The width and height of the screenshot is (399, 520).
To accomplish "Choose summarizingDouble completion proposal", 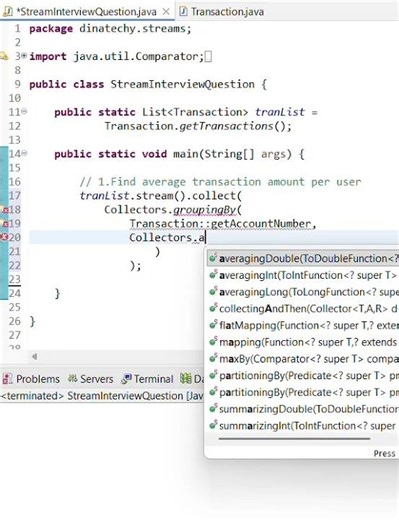I will point(303,409).
